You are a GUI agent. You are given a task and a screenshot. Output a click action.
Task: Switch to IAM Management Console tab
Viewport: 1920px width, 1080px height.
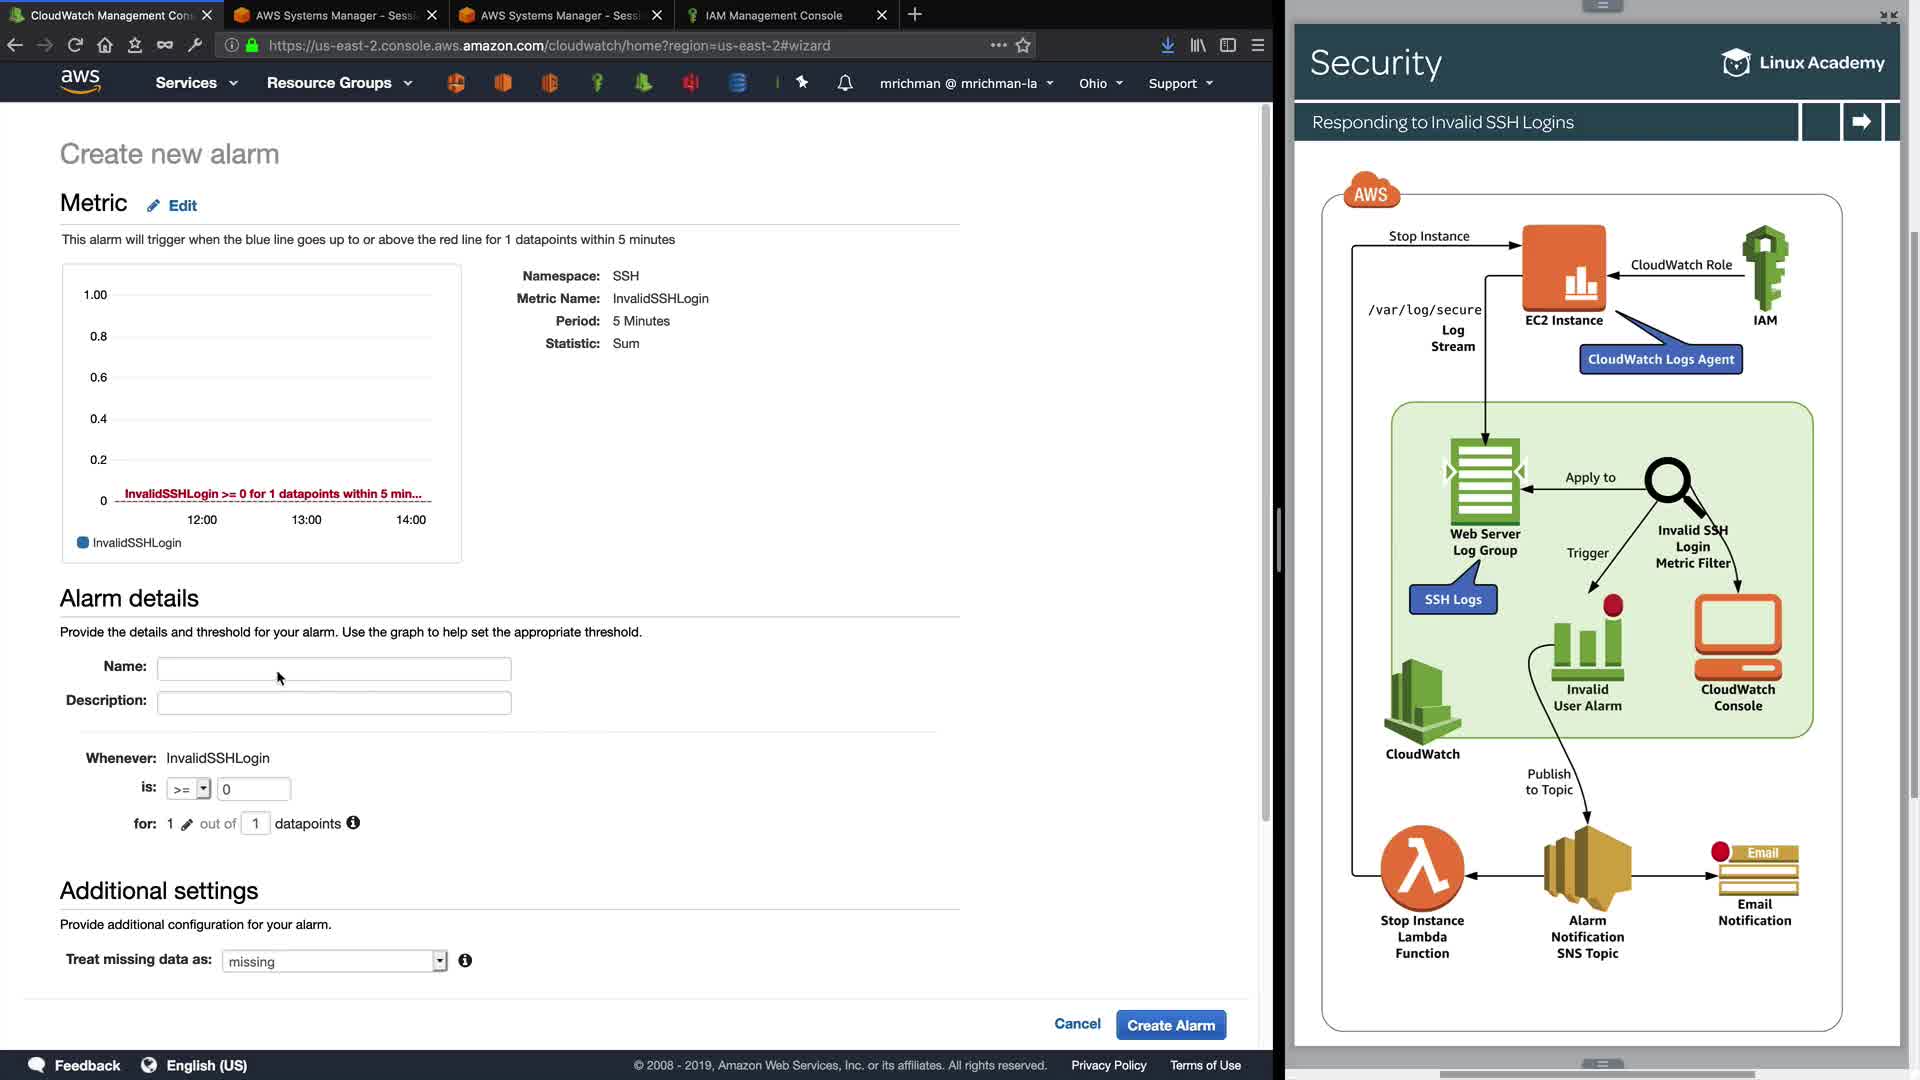pos(774,15)
